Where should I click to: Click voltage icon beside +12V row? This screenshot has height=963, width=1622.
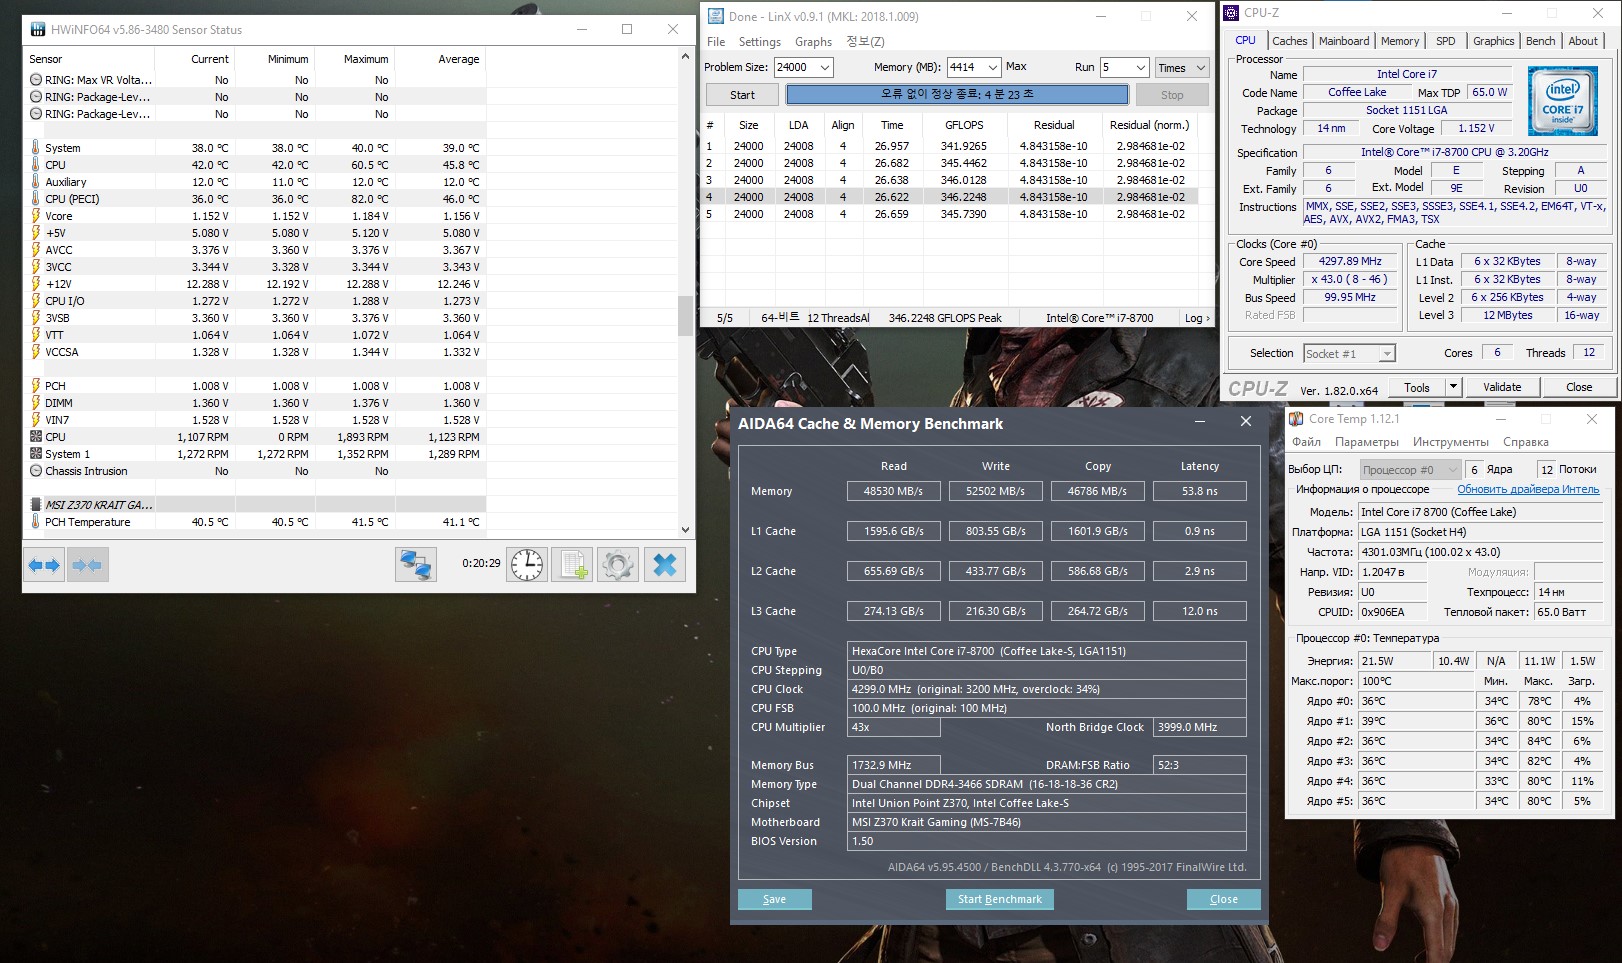click(x=36, y=284)
